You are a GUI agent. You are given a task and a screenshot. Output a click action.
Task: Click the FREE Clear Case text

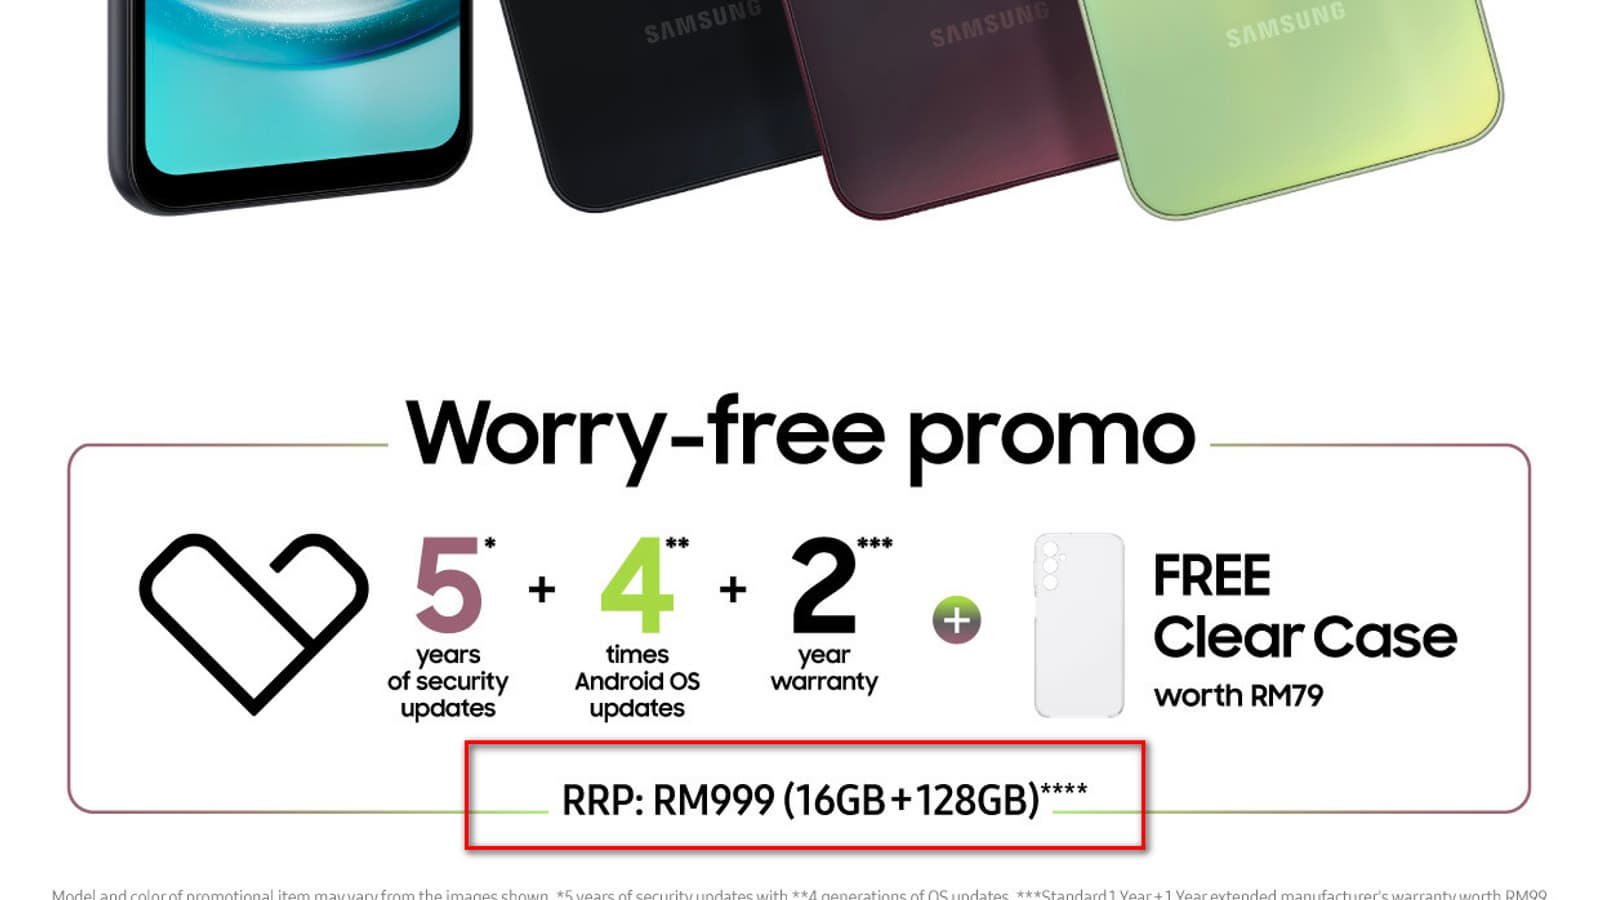tap(1305, 607)
